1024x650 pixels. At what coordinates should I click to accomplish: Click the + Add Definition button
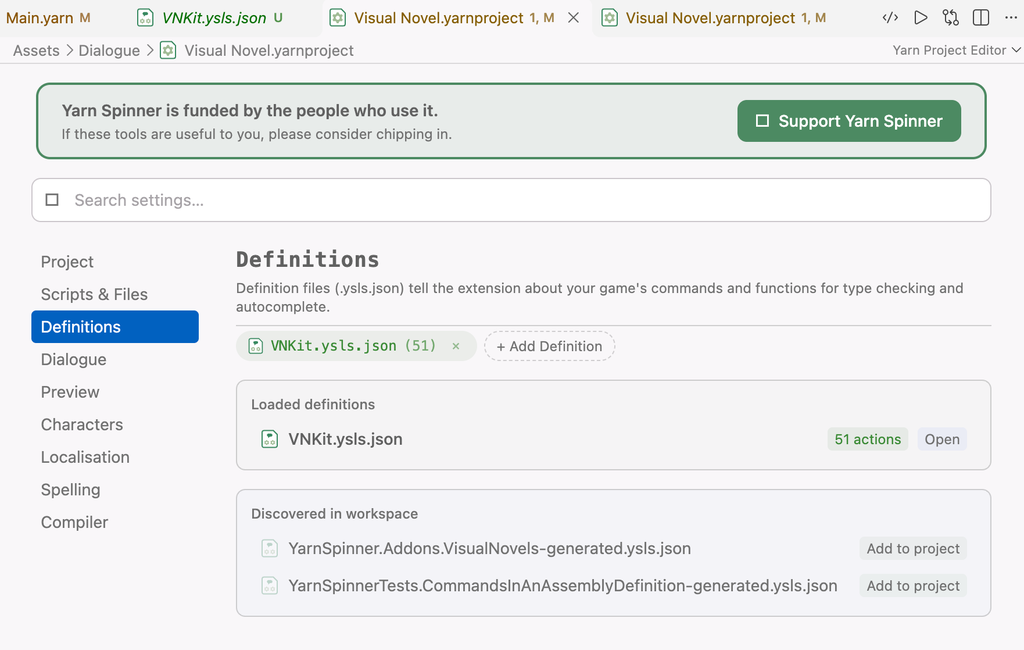549,346
